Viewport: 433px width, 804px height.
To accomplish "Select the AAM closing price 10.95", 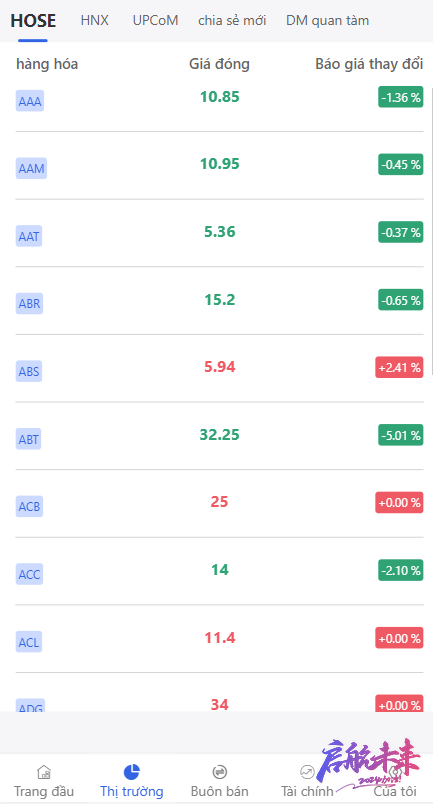I will click(x=220, y=164).
